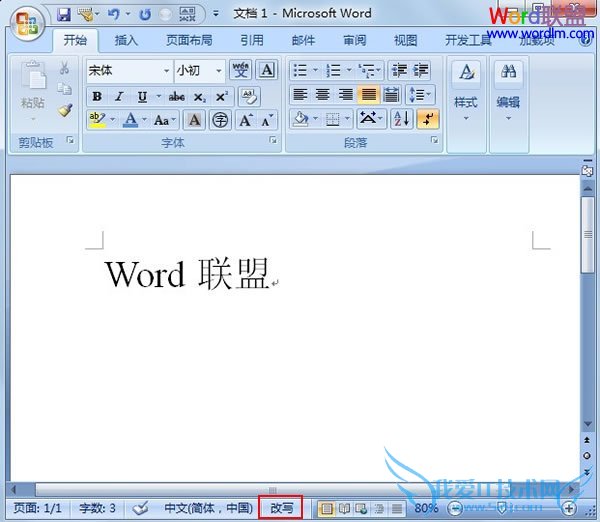Click zoom level 80%
This screenshot has width=600, height=522.
[x=426, y=508]
